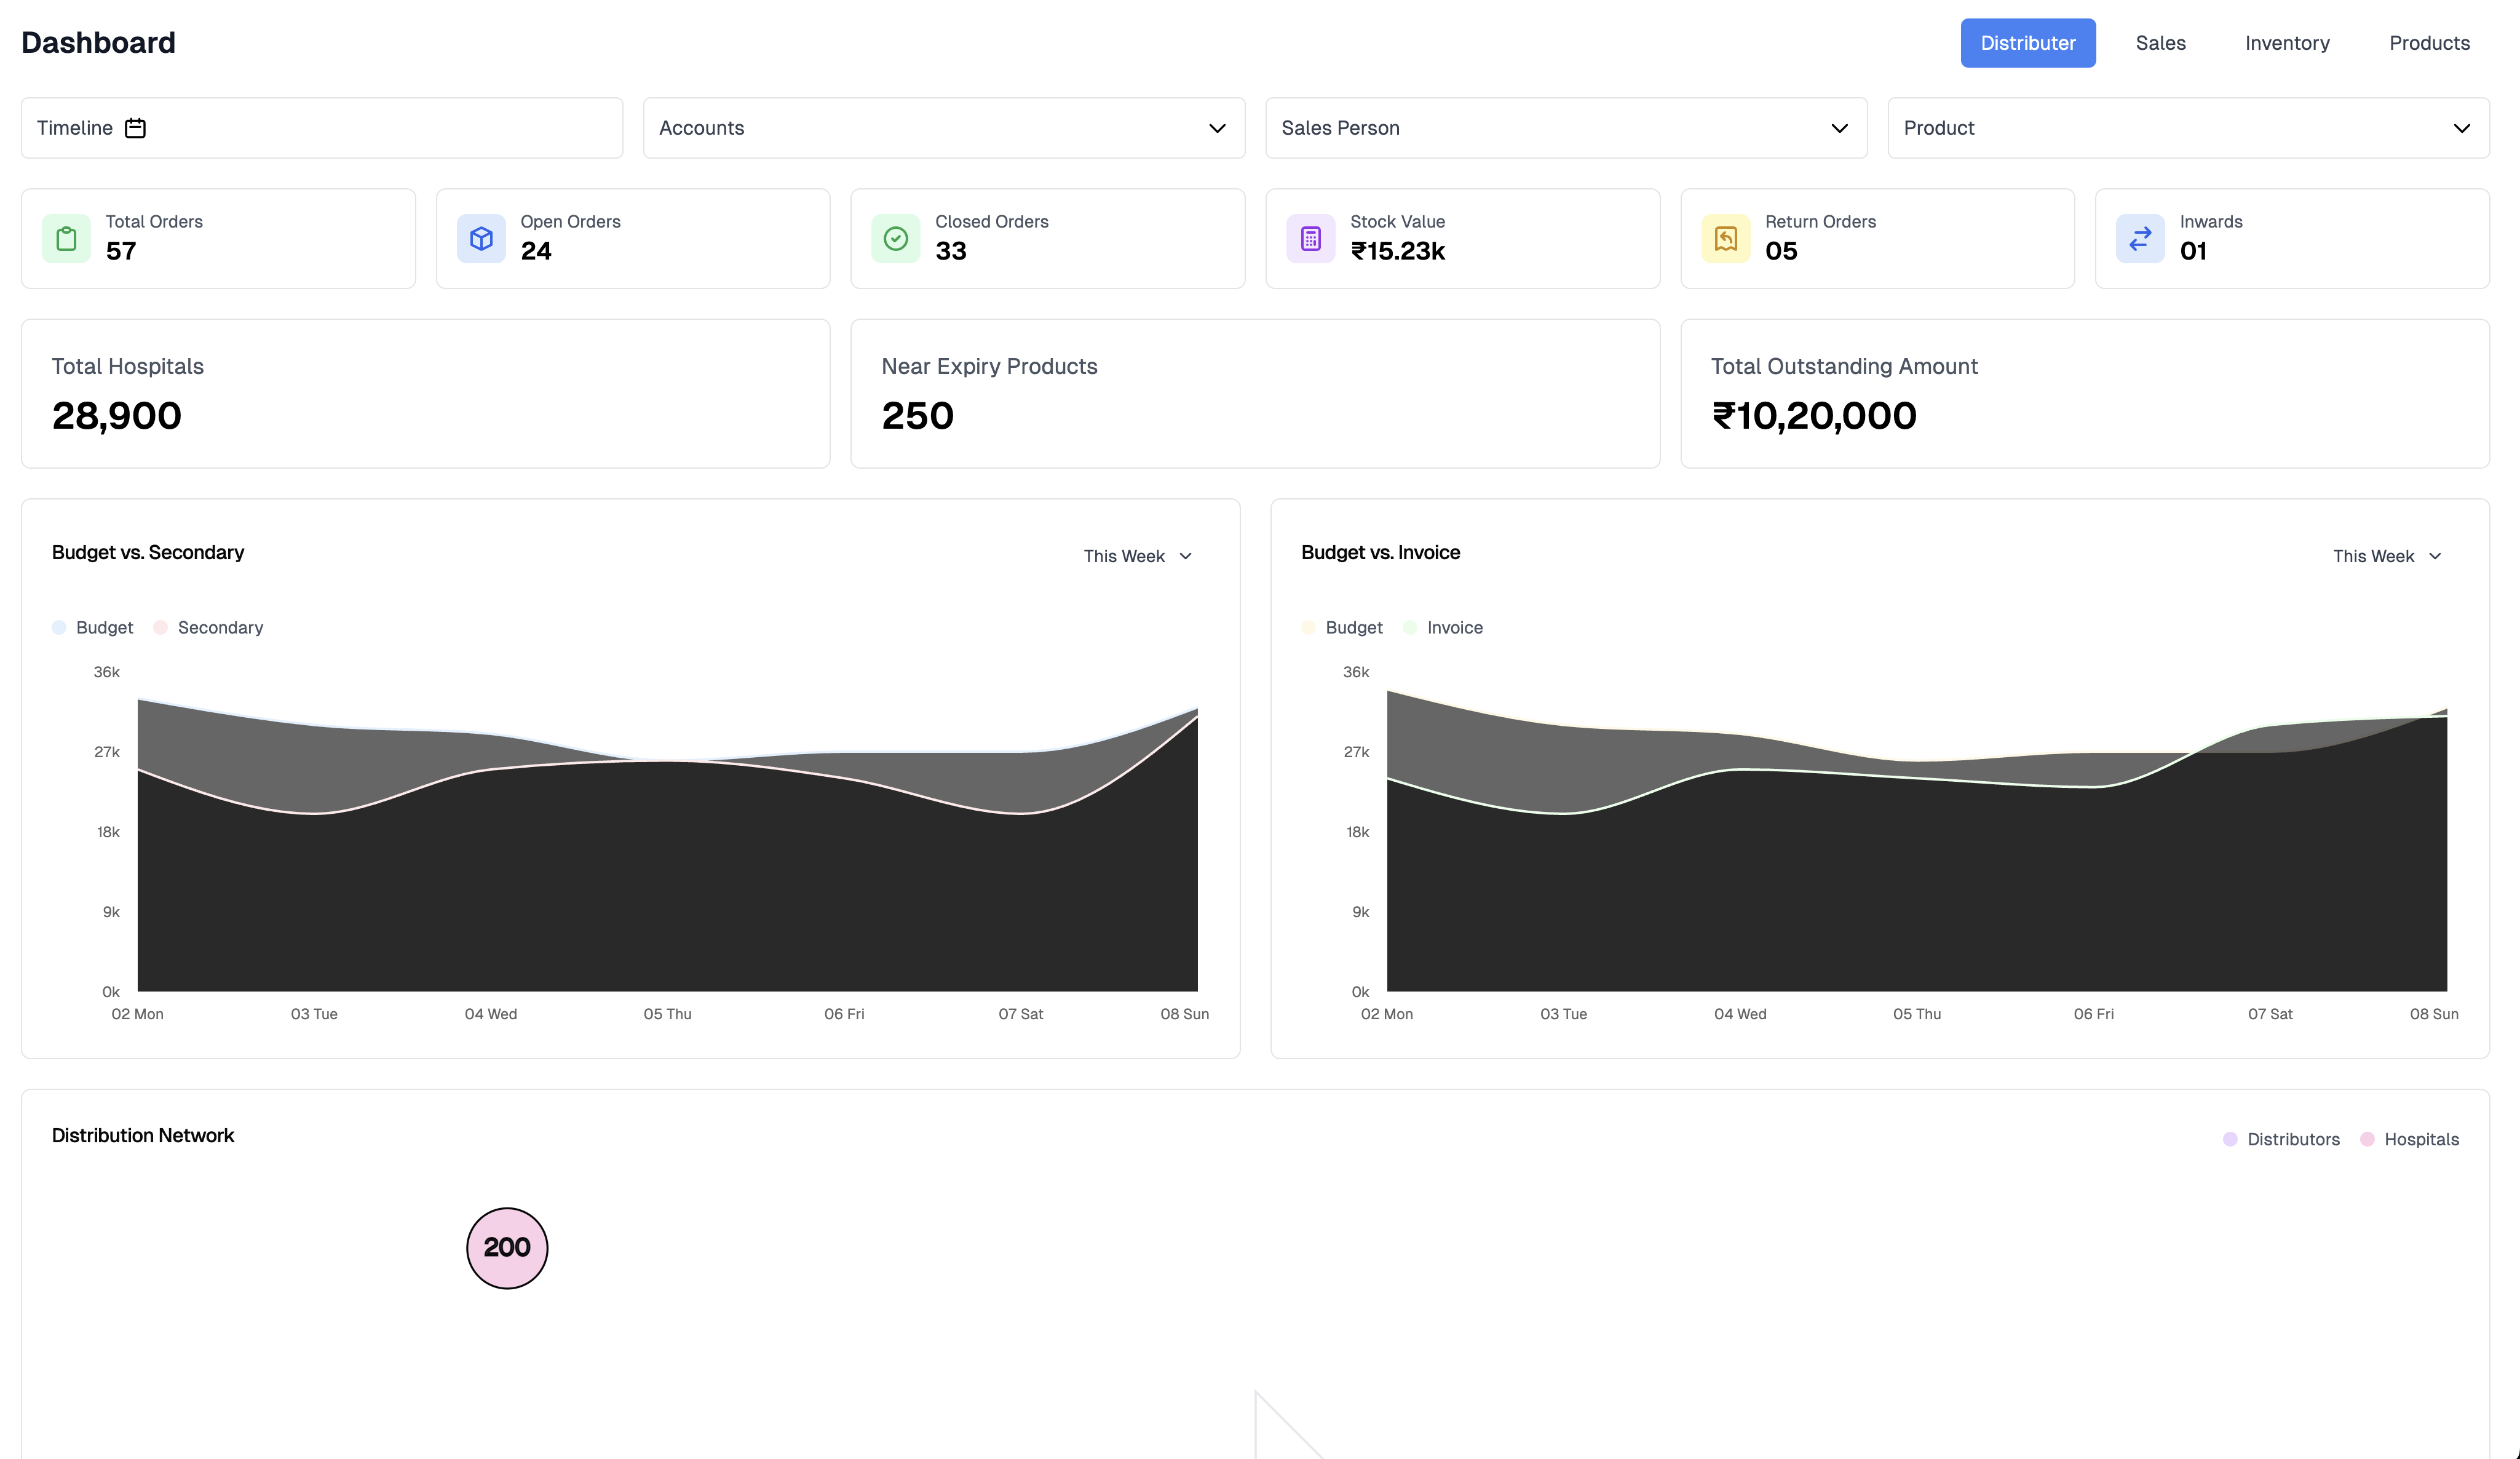Viewport: 2520px width, 1459px height.
Task: Click the Closed Orders checkmark icon
Action: (895, 239)
